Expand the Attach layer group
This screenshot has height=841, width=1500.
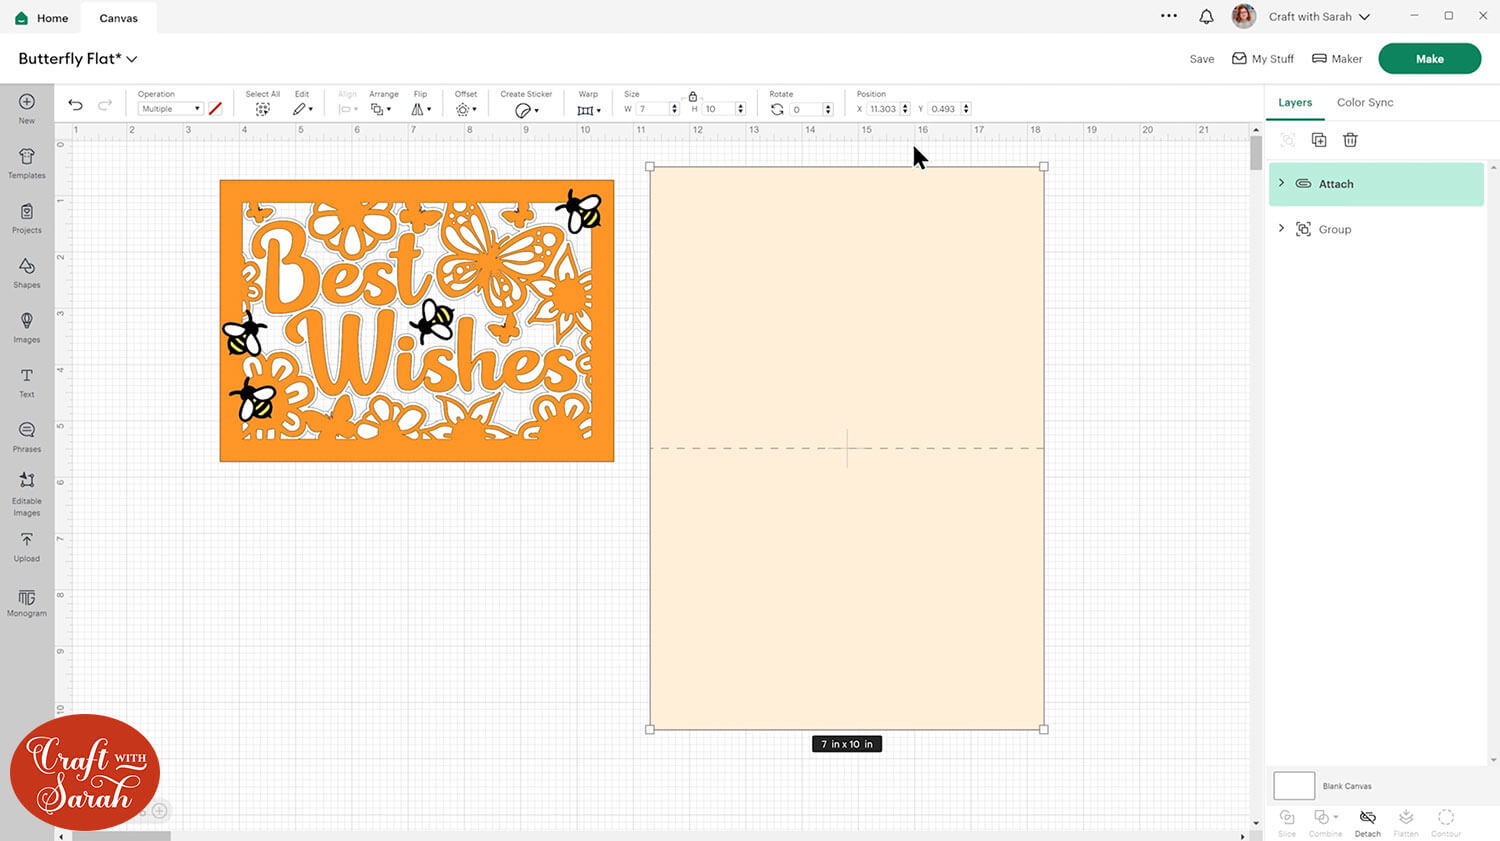pyautogui.click(x=1281, y=183)
